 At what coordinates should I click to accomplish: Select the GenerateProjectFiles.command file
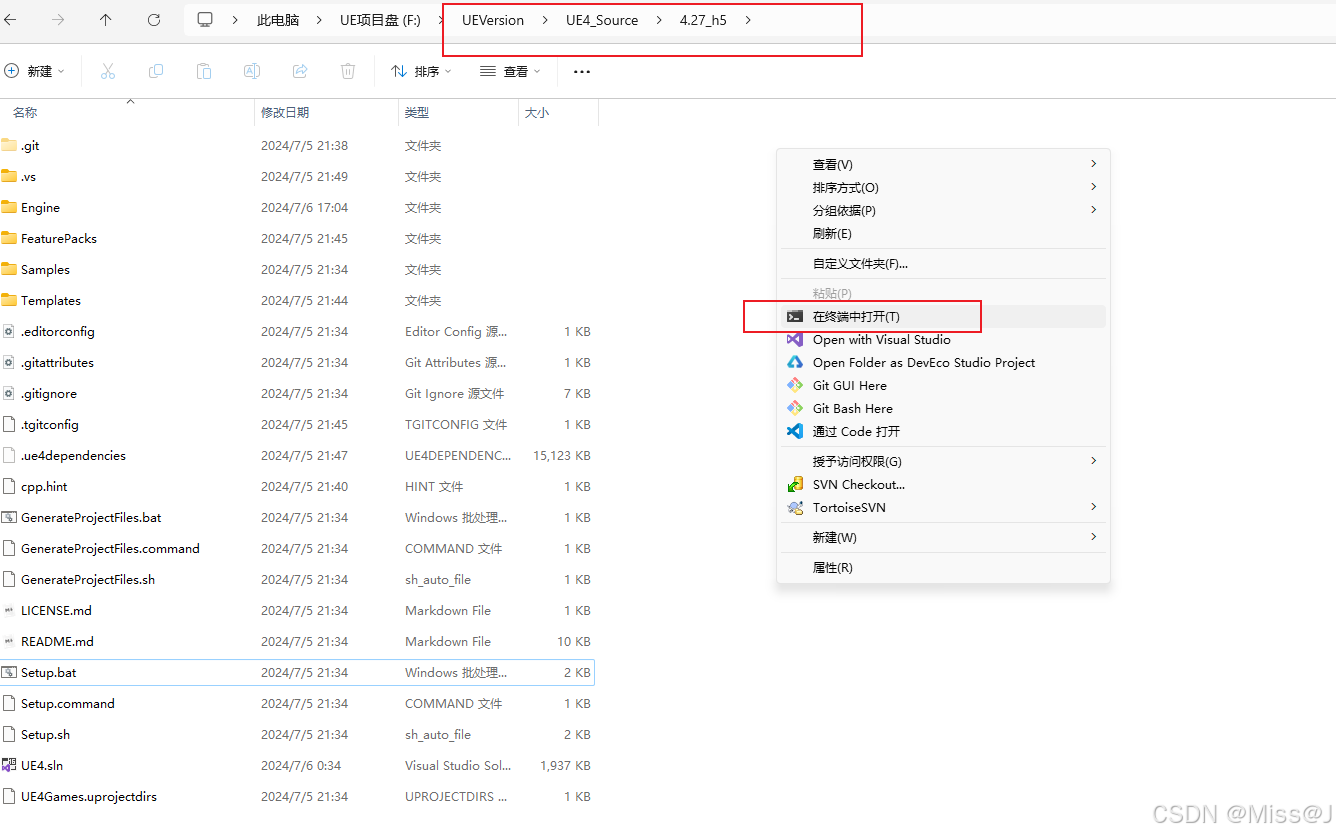click(x=297, y=548)
